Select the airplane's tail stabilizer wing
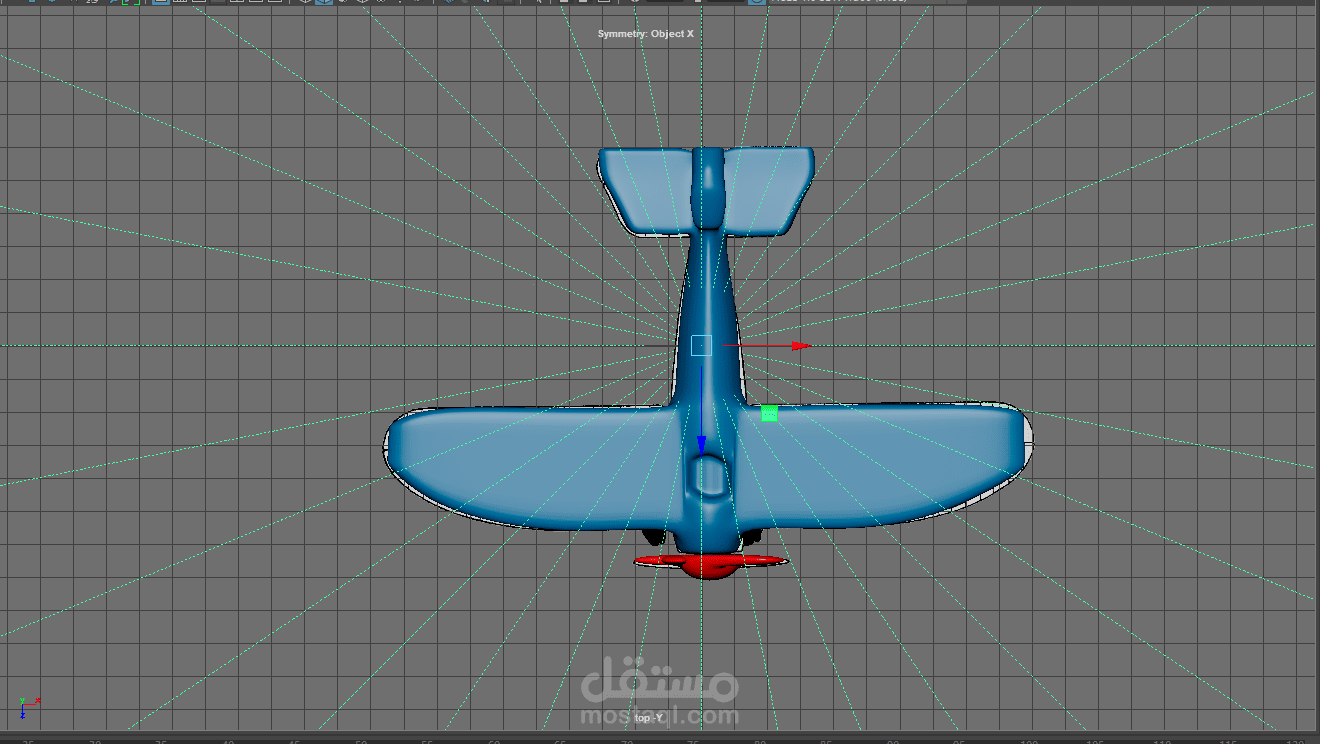The image size is (1320, 744). pos(706,191)
